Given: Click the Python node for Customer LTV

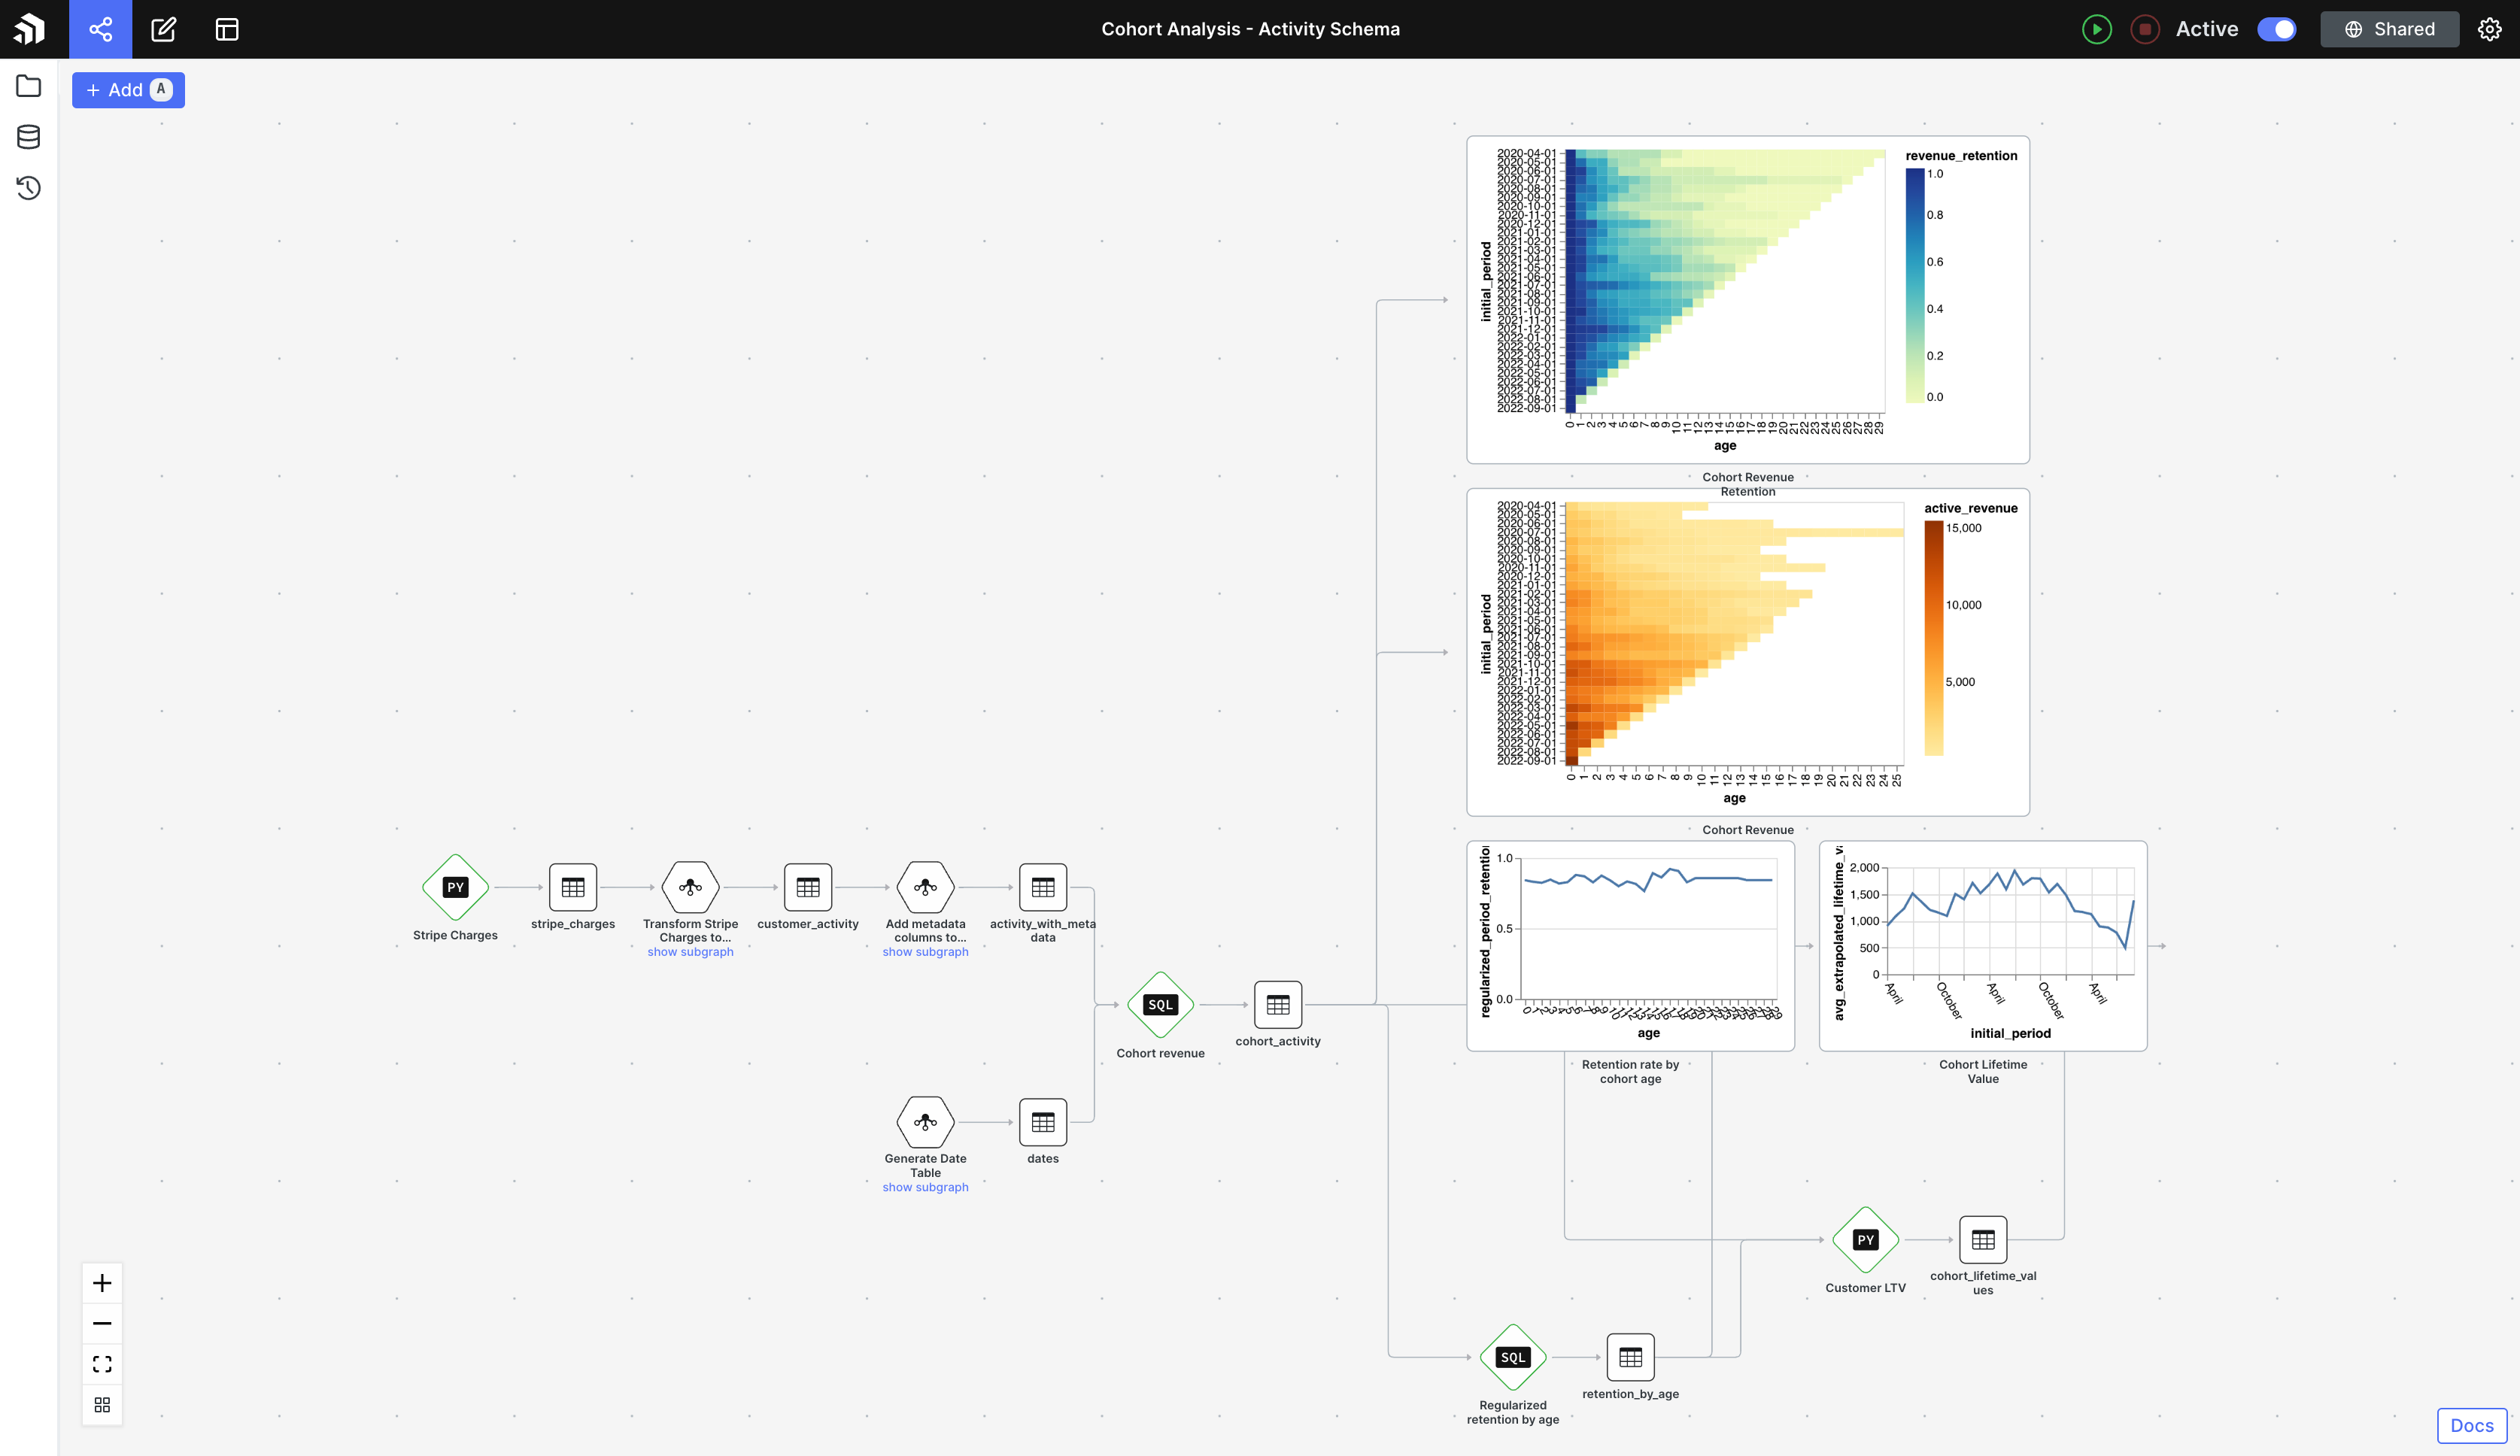Looking at the screenshot, I should pyautogui.click(x=1865, y=1238).
